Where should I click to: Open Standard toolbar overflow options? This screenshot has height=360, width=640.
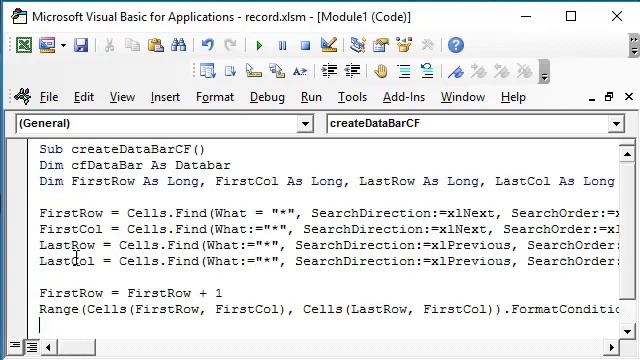click(x=634, y=45)
